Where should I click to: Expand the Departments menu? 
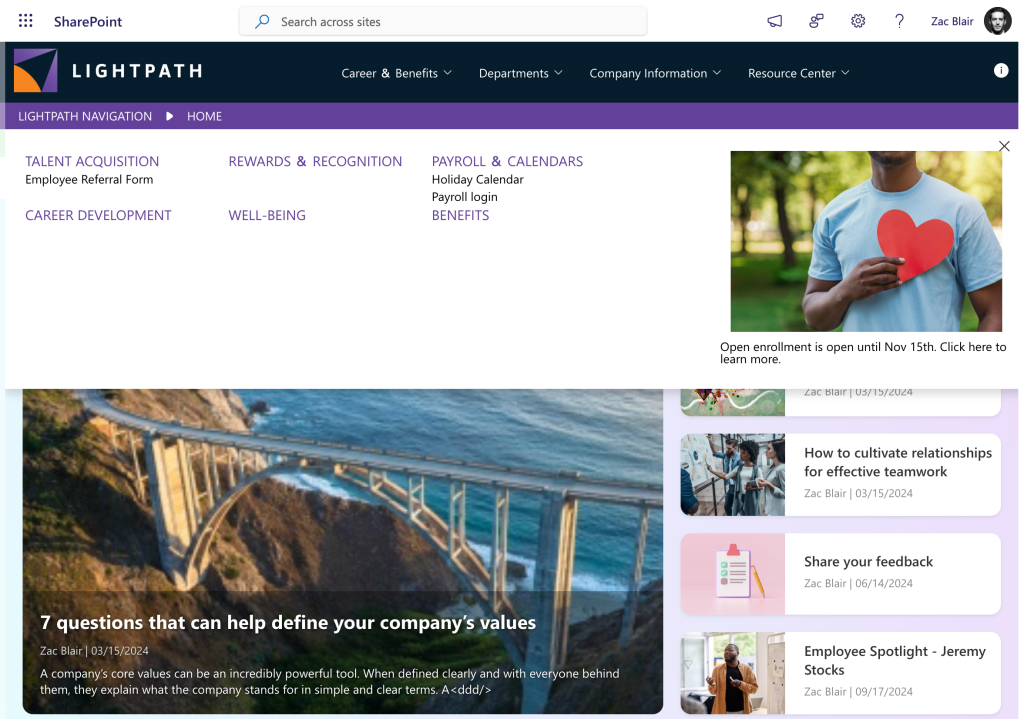[520, 73]
